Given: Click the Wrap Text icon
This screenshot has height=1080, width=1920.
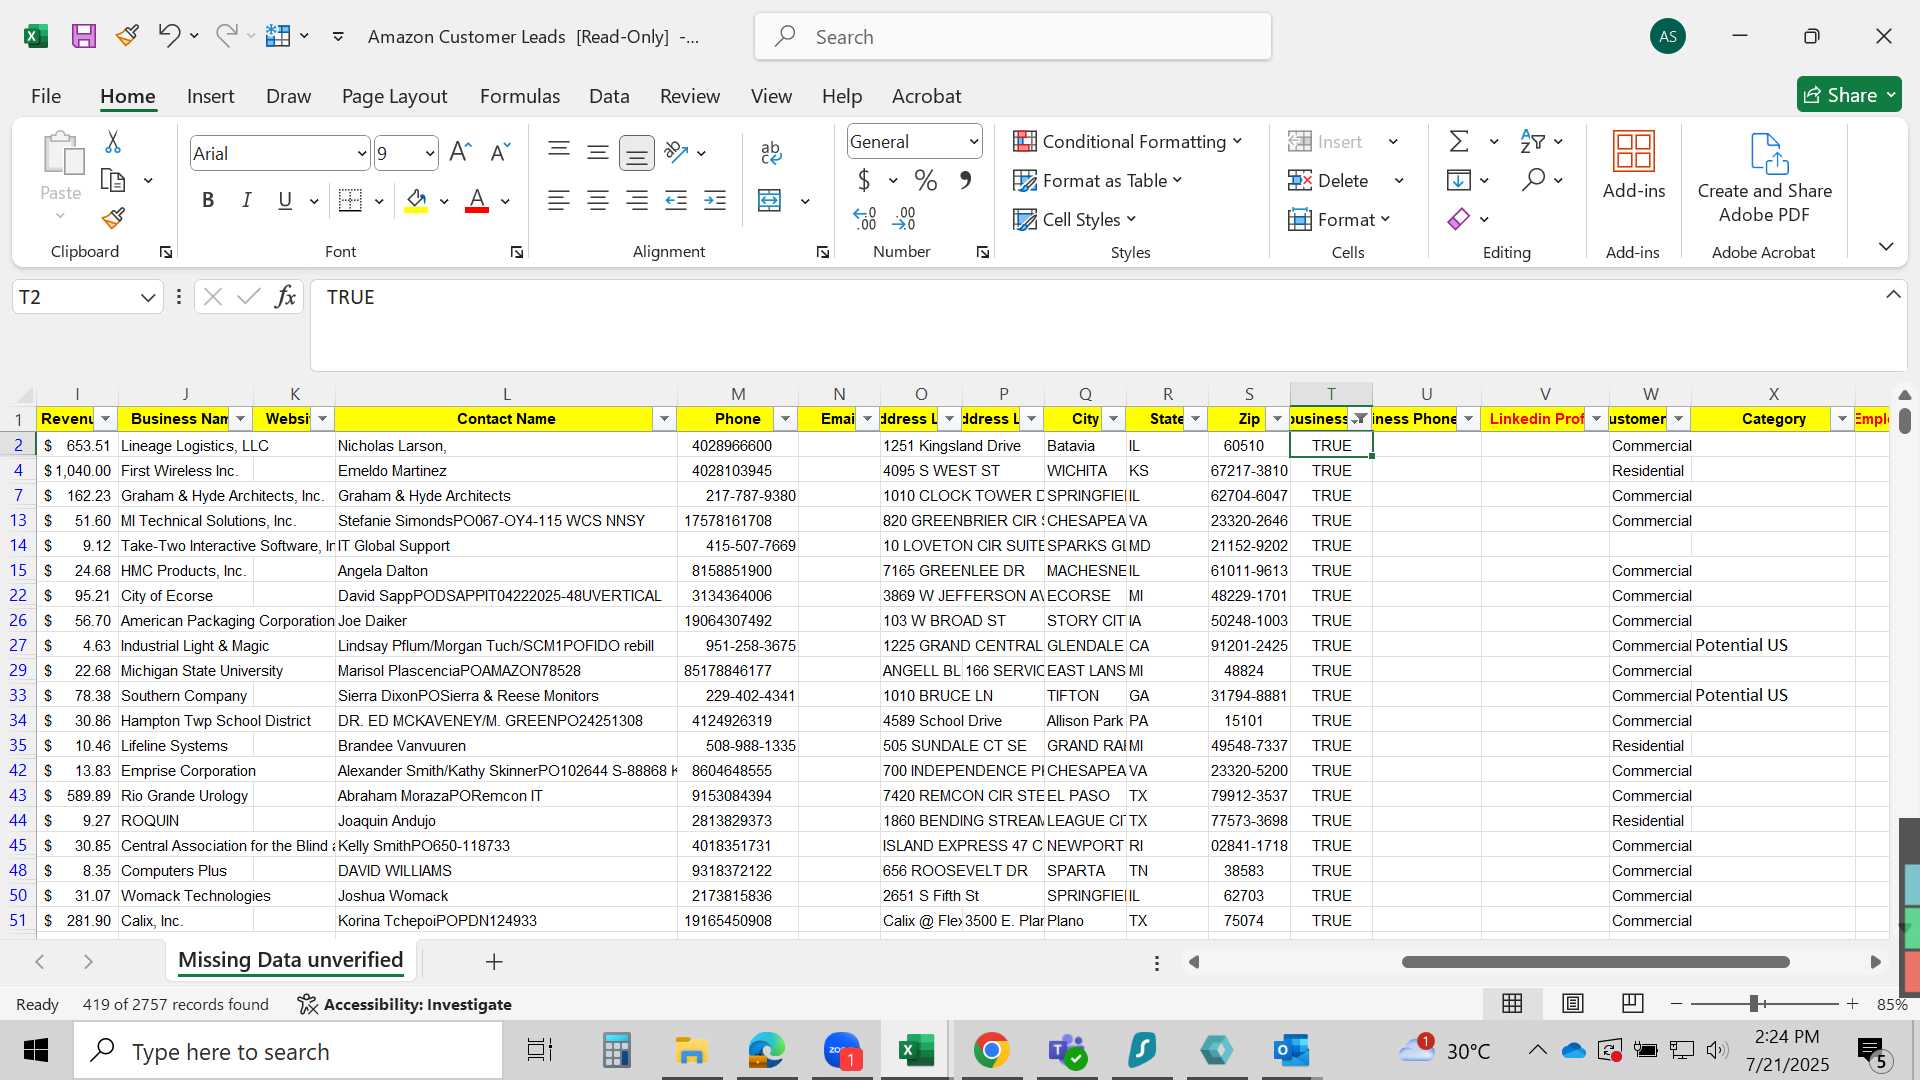Looking at the screenshot, I should 771,152.
